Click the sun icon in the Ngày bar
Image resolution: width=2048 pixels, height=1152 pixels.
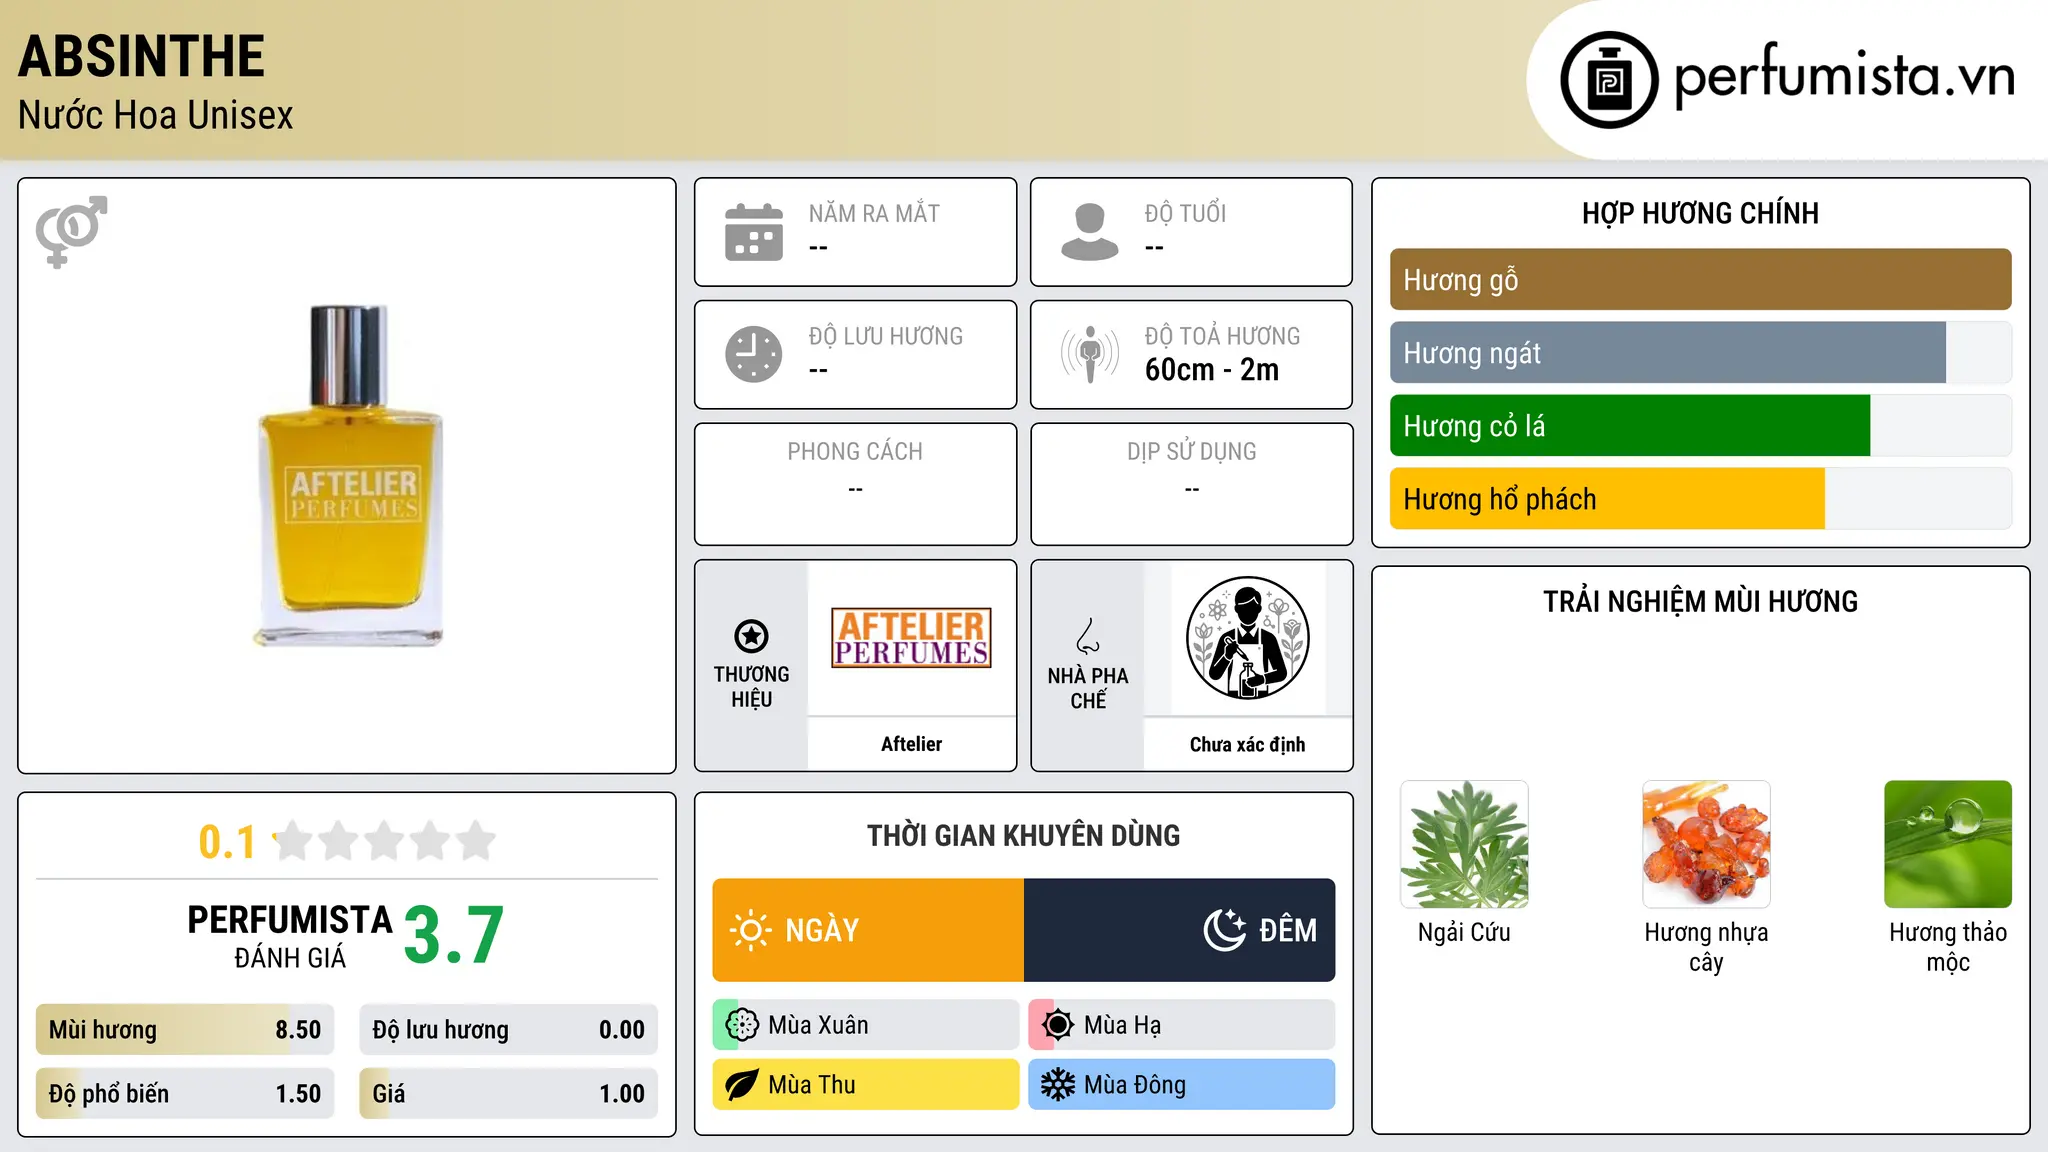(x=751, y=930)
